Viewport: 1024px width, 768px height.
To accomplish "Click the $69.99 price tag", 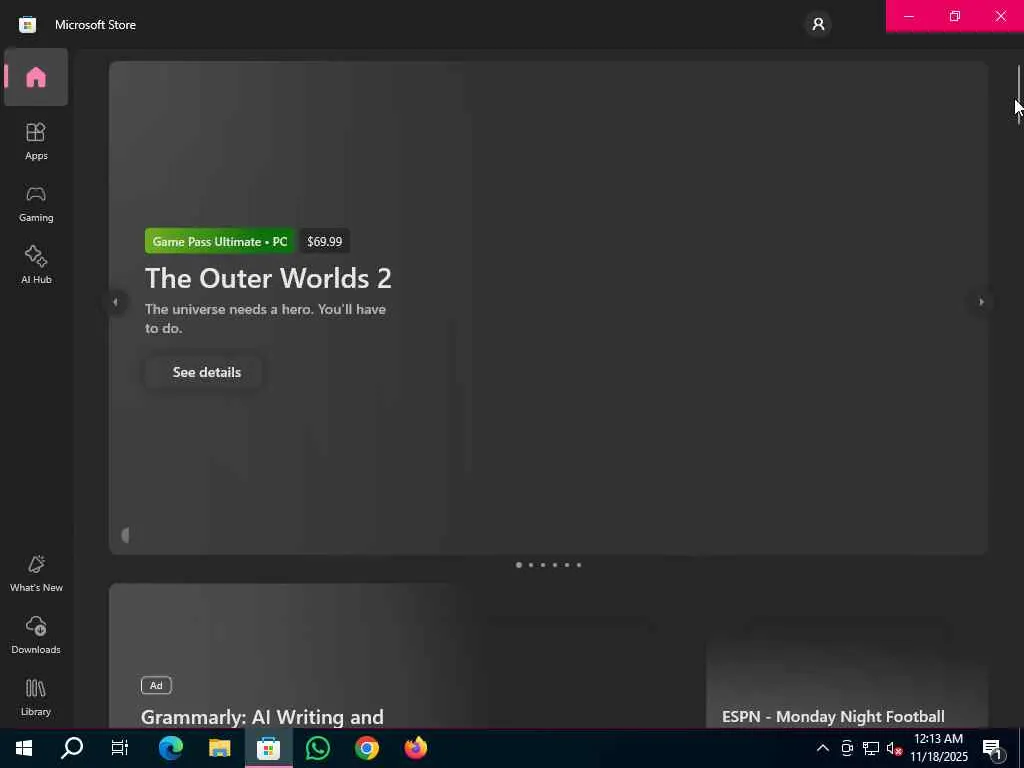I will point(325,241).
